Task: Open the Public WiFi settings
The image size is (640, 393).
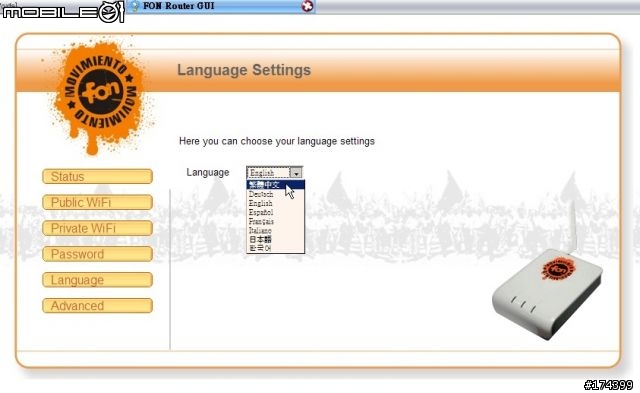Action: tap(97, 202)
